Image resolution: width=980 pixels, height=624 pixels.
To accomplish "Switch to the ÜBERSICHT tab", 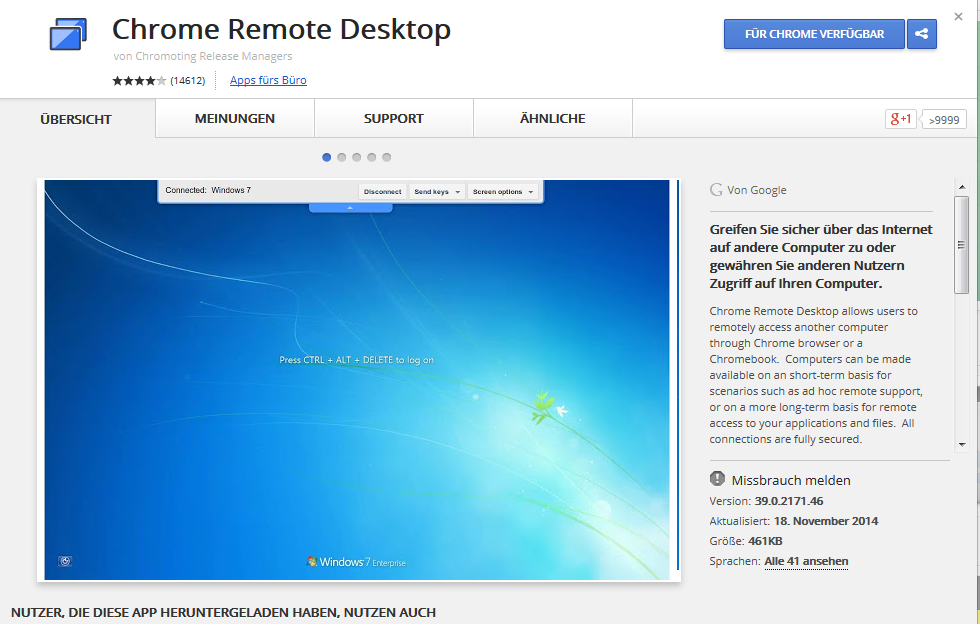I will (x=76, y=119).
